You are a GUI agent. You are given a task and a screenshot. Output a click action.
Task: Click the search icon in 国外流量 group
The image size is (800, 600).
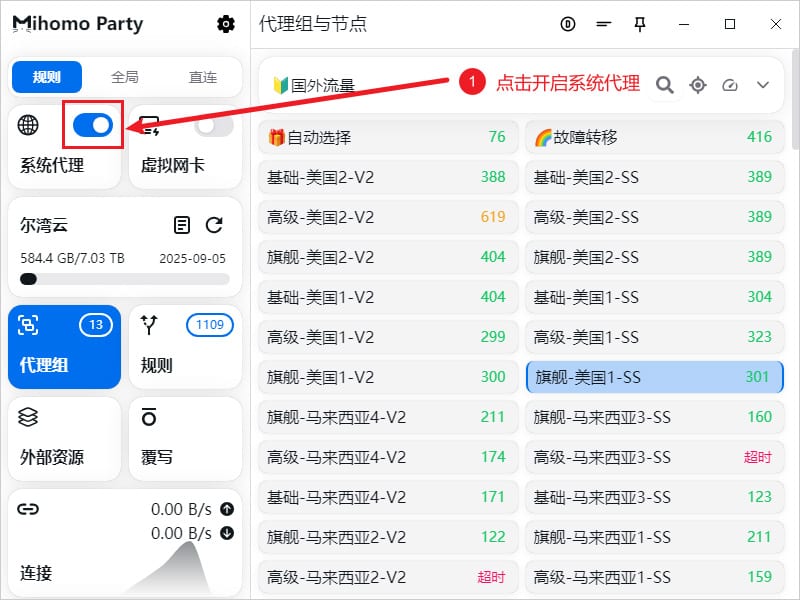[664, 85]
